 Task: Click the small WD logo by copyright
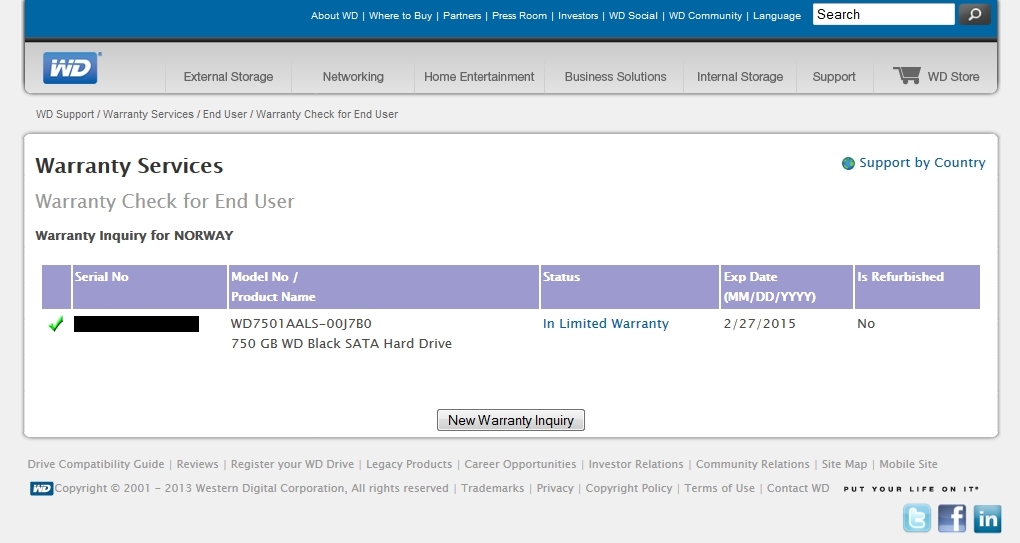(42, 488)
